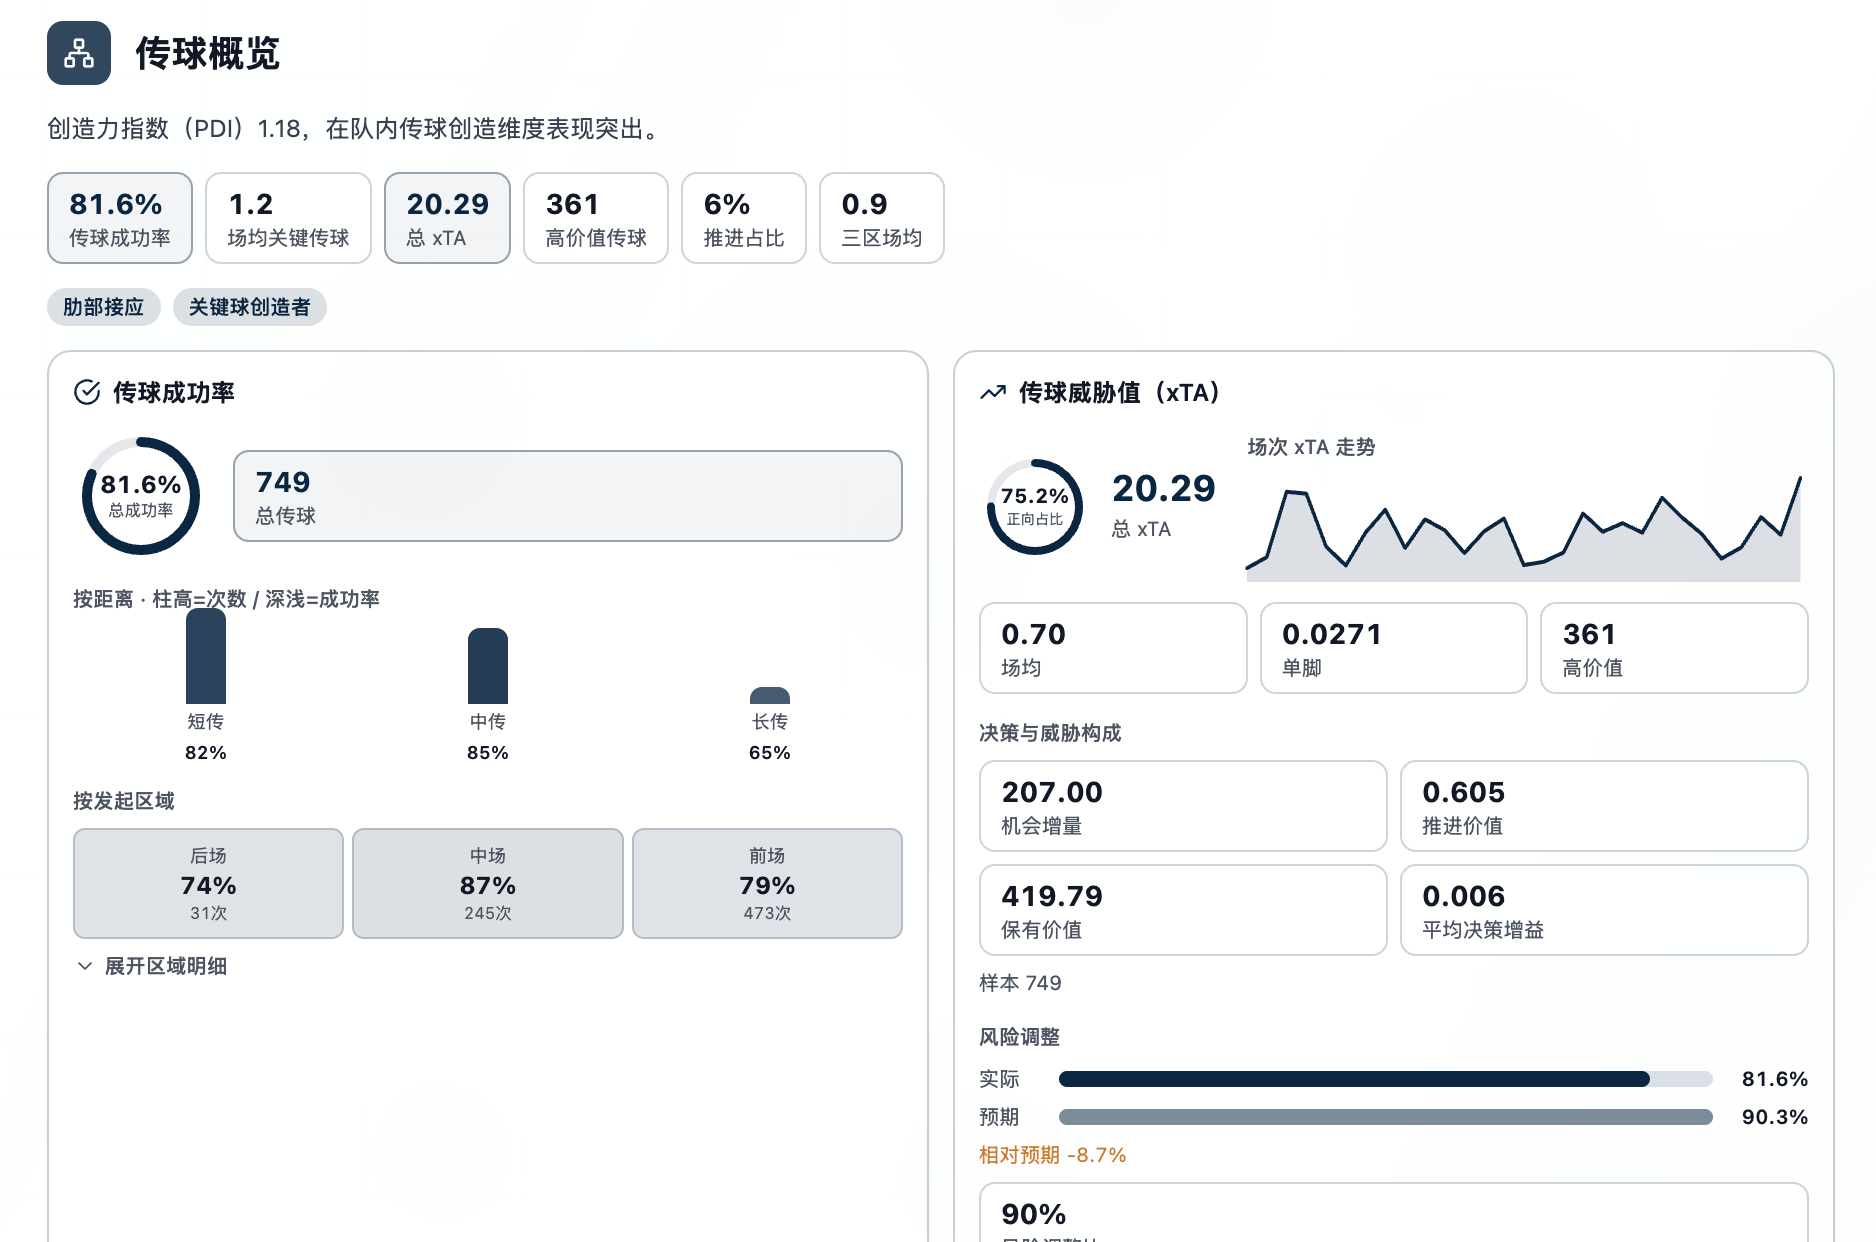Image resolution: width=1876 pixels, height=1242 pixels.
Task: Click the 决策与威胁构成 heading
Action: coord(1050,733)
